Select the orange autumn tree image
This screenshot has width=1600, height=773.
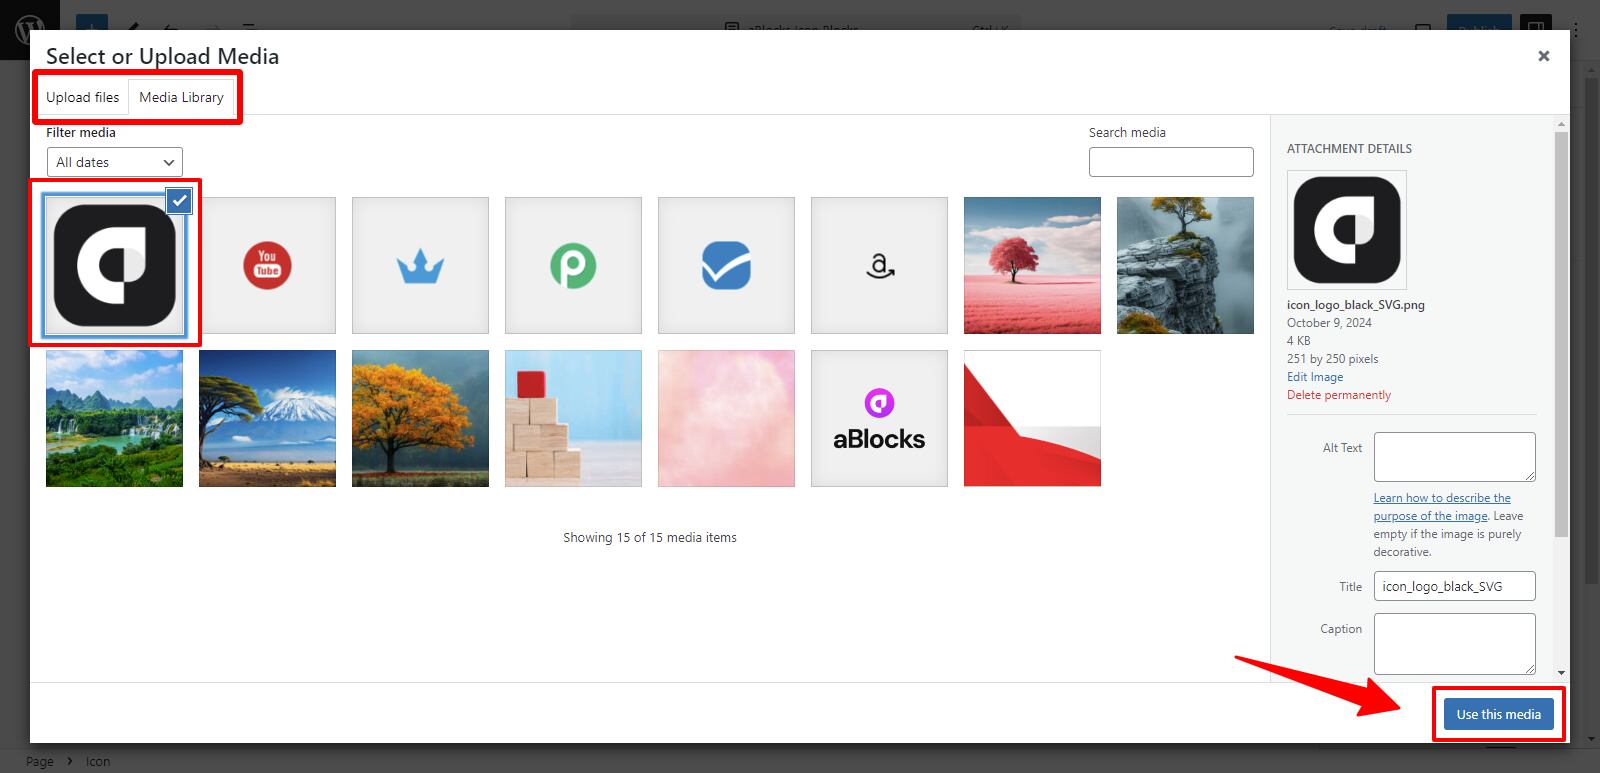420,418
